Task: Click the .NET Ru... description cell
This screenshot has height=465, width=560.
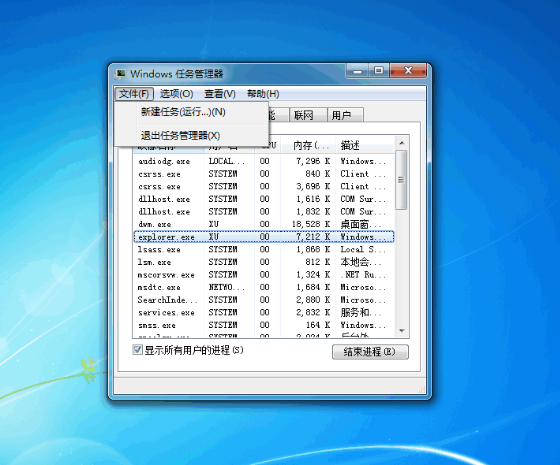Action: pyautogui.click(x=363, y=275)
